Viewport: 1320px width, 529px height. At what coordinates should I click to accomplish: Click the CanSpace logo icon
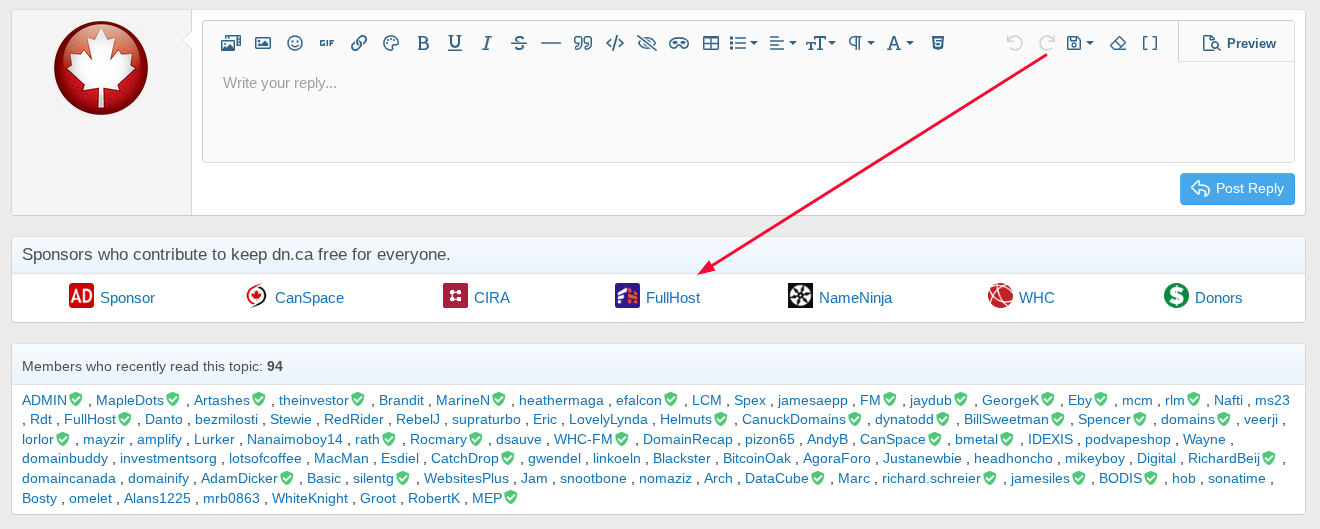[257, 295]
